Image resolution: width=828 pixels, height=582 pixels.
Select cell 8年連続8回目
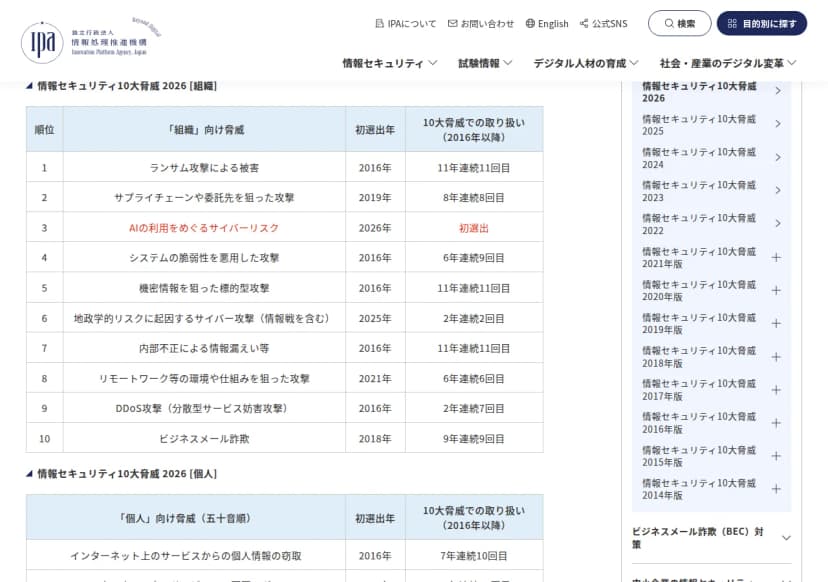point(474,198)
